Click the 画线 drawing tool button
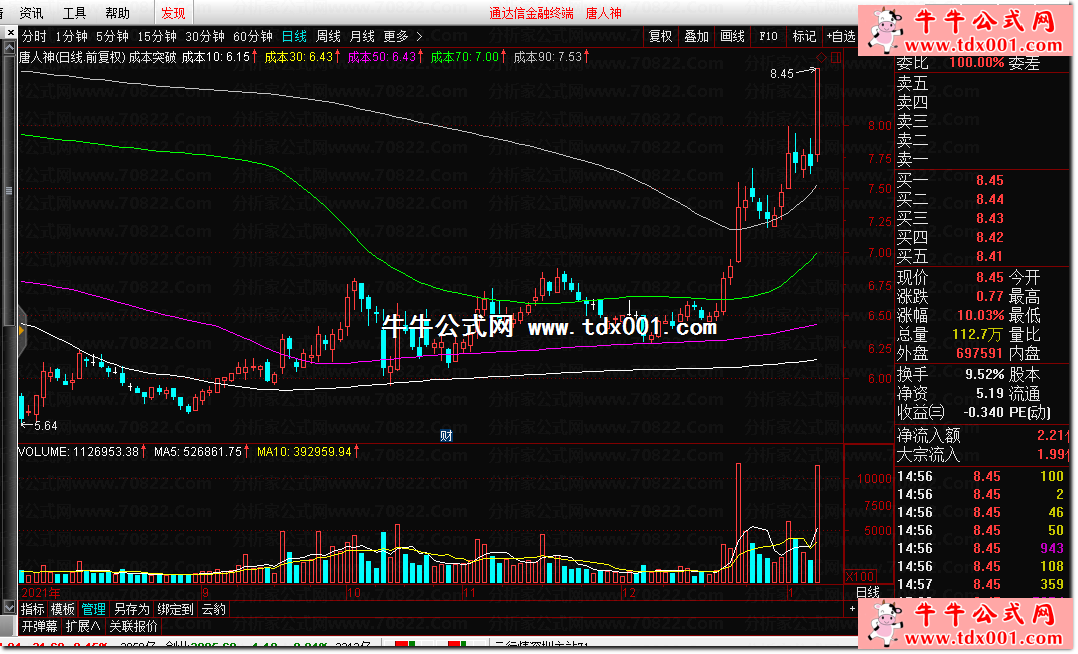Screen dimensions: 1078x654 [x=732, y=37]
